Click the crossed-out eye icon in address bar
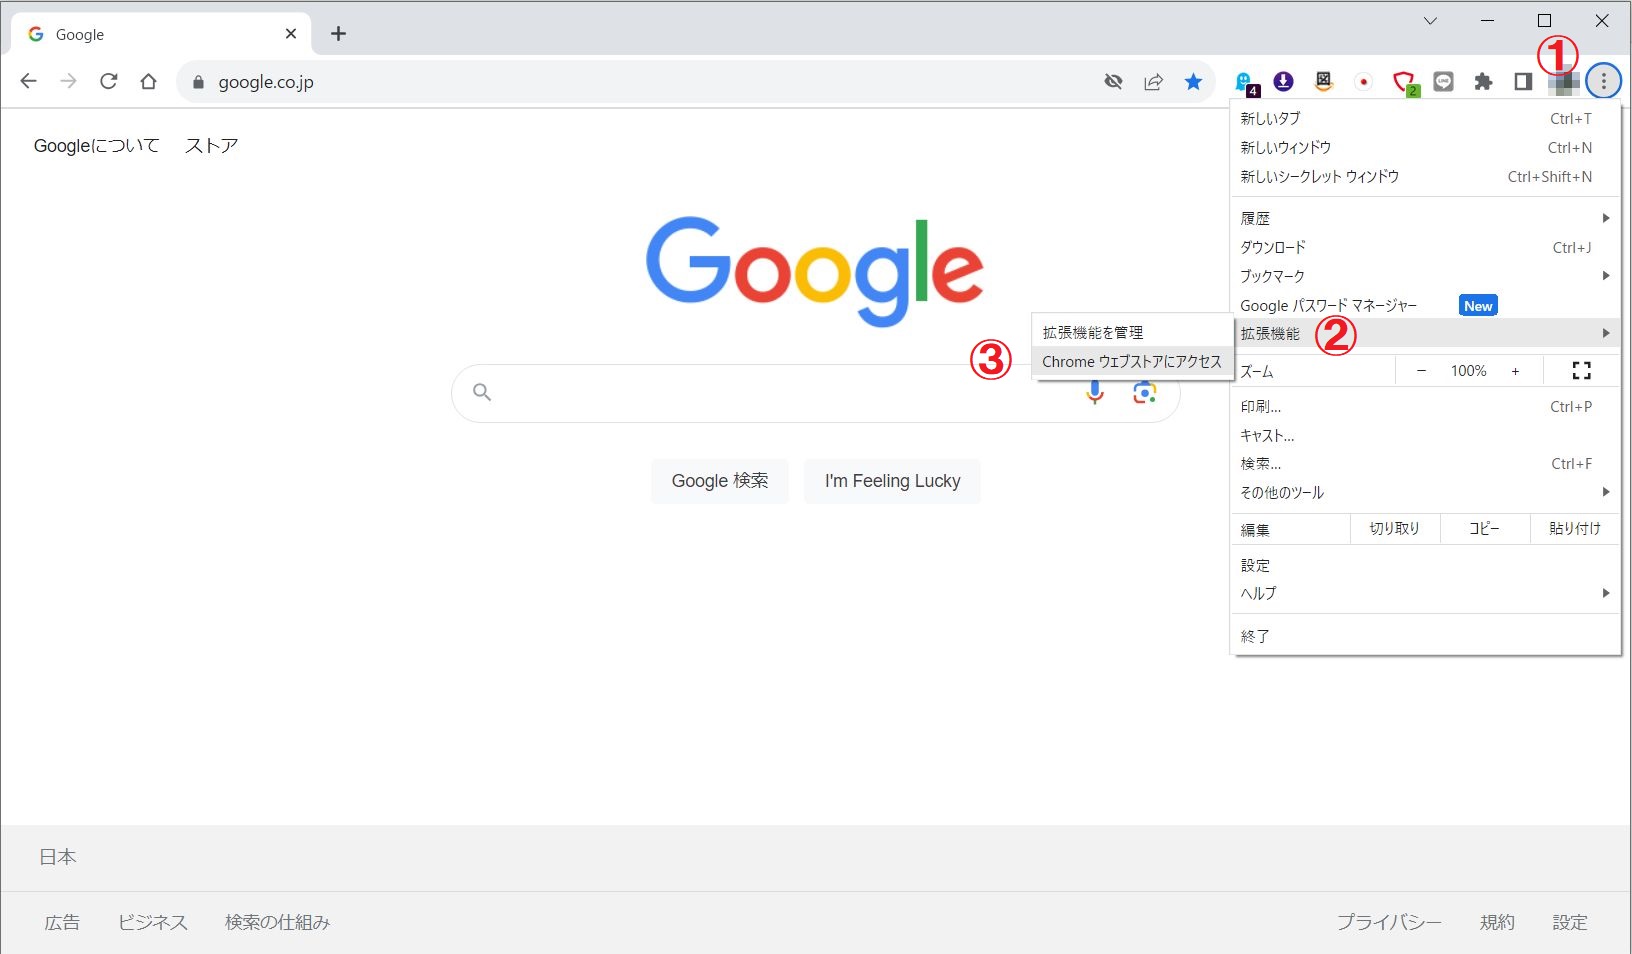The image size is (1632, 954). [x=1113, y=82]
